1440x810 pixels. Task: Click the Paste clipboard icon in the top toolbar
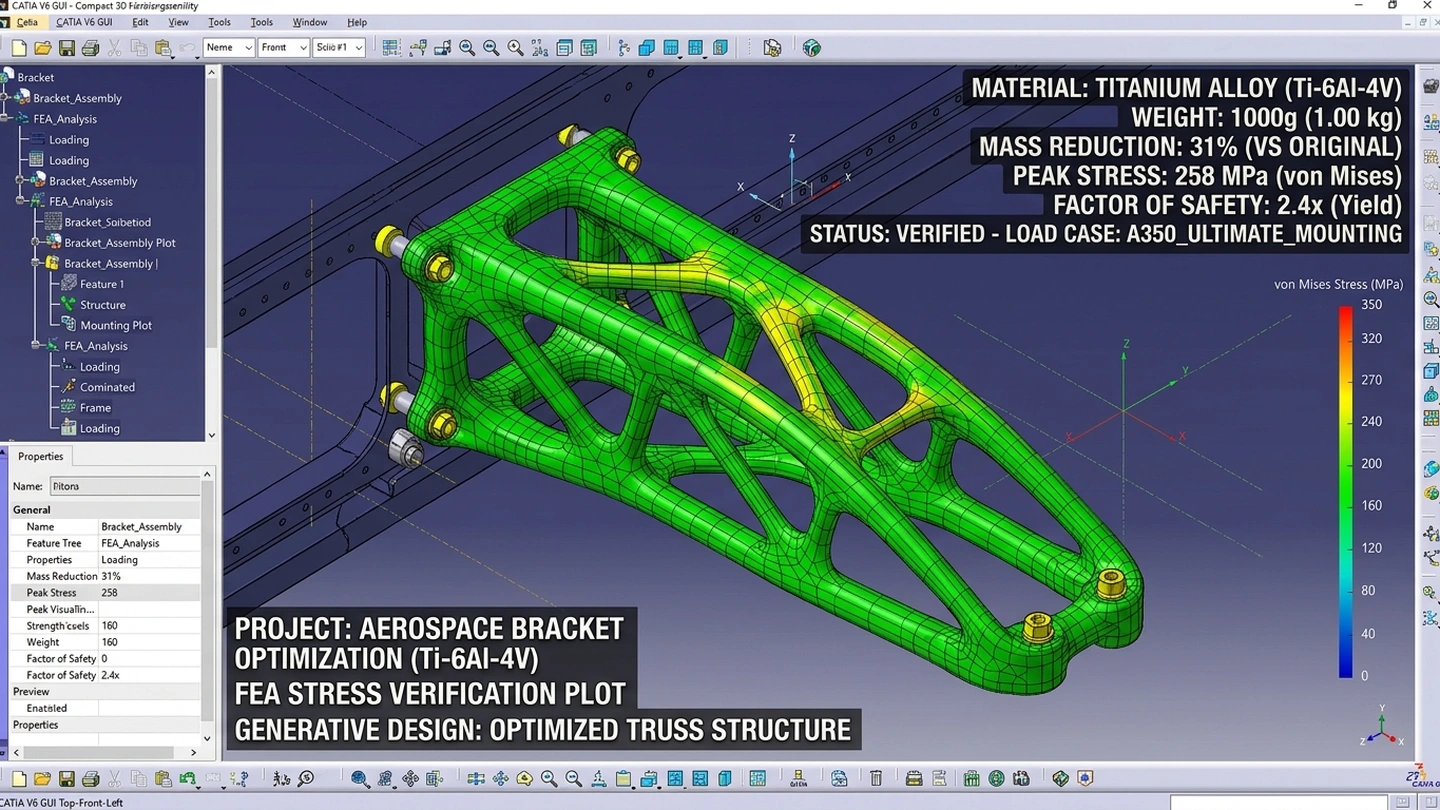(x=162, y=48)
